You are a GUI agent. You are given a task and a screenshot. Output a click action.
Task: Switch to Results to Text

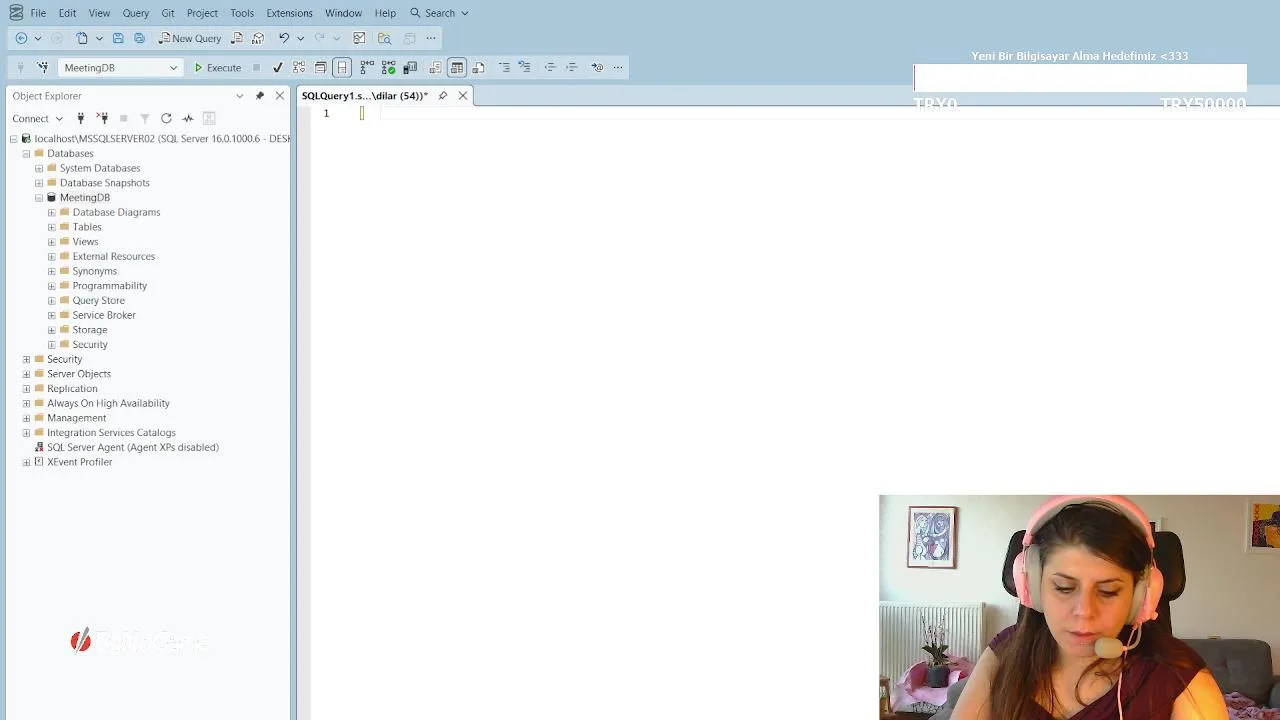point(435,67)
